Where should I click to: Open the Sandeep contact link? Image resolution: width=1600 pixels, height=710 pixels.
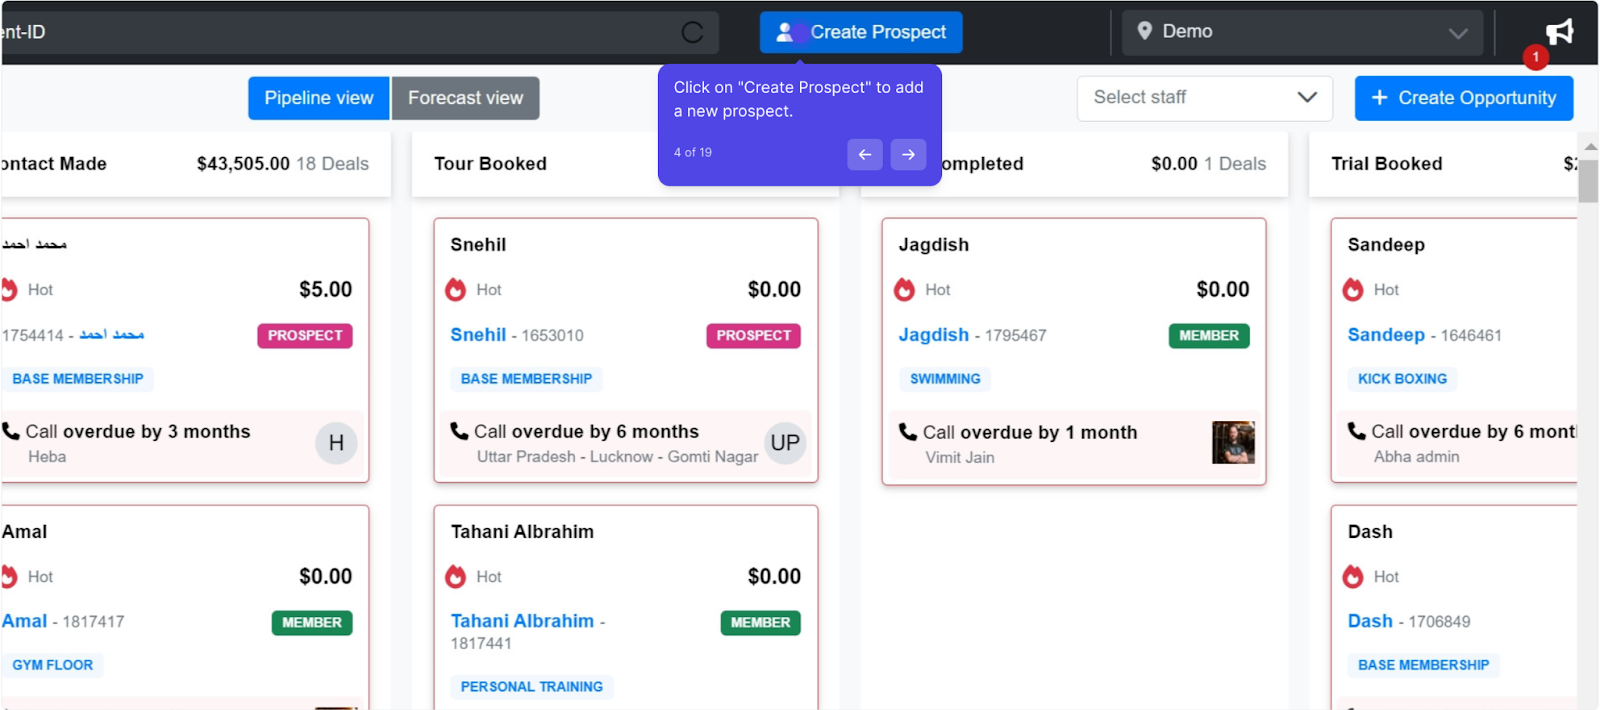[x=1386, y=335]
